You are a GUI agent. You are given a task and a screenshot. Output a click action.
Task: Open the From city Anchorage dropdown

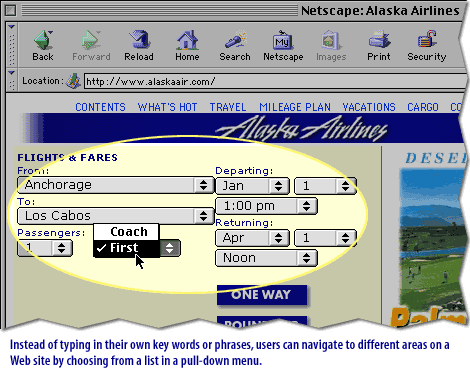(115, 185)
